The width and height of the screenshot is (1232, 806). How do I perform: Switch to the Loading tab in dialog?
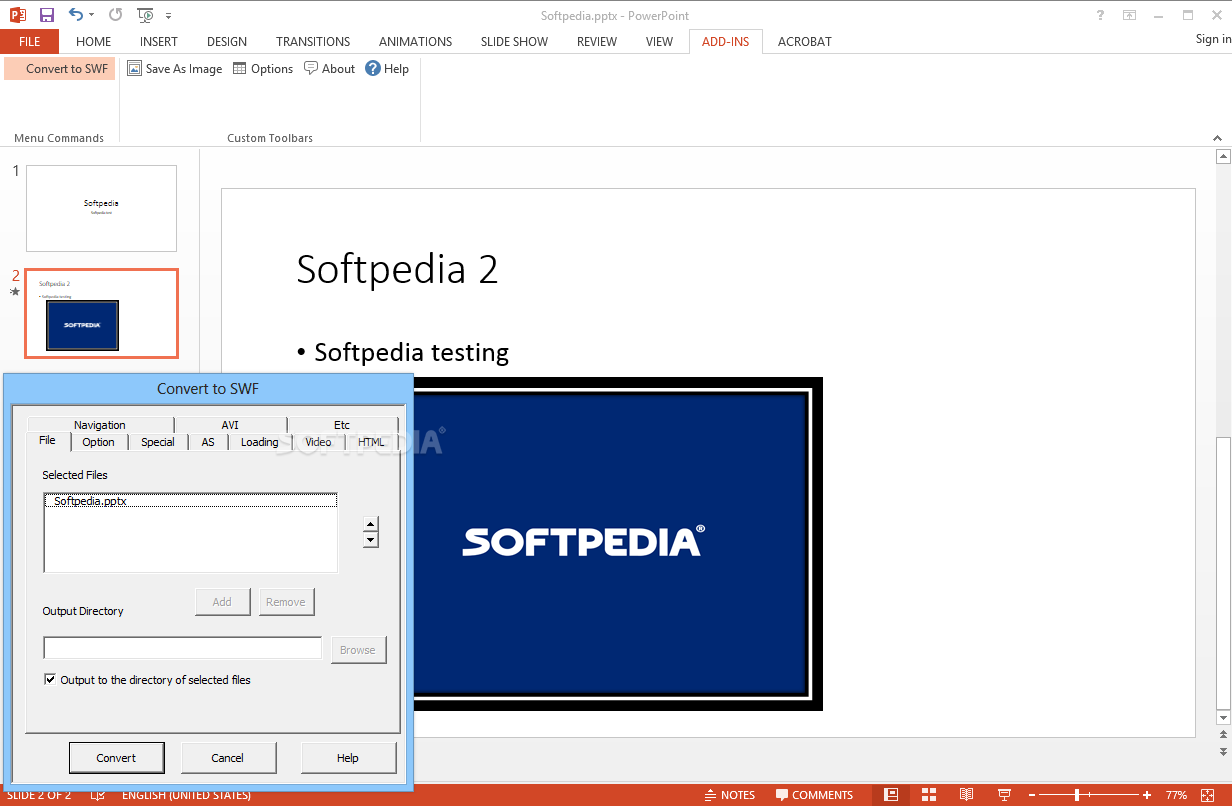260,442
